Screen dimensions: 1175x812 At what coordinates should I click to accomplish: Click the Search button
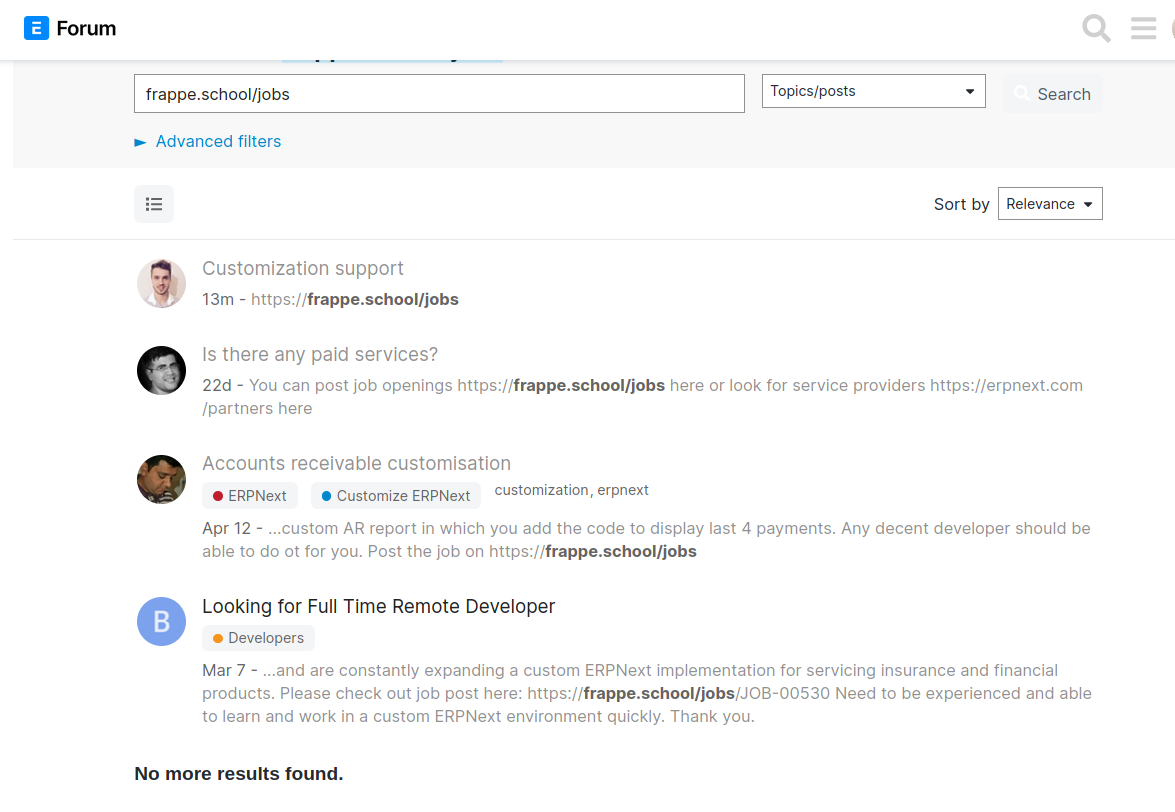coord(1052,94)
